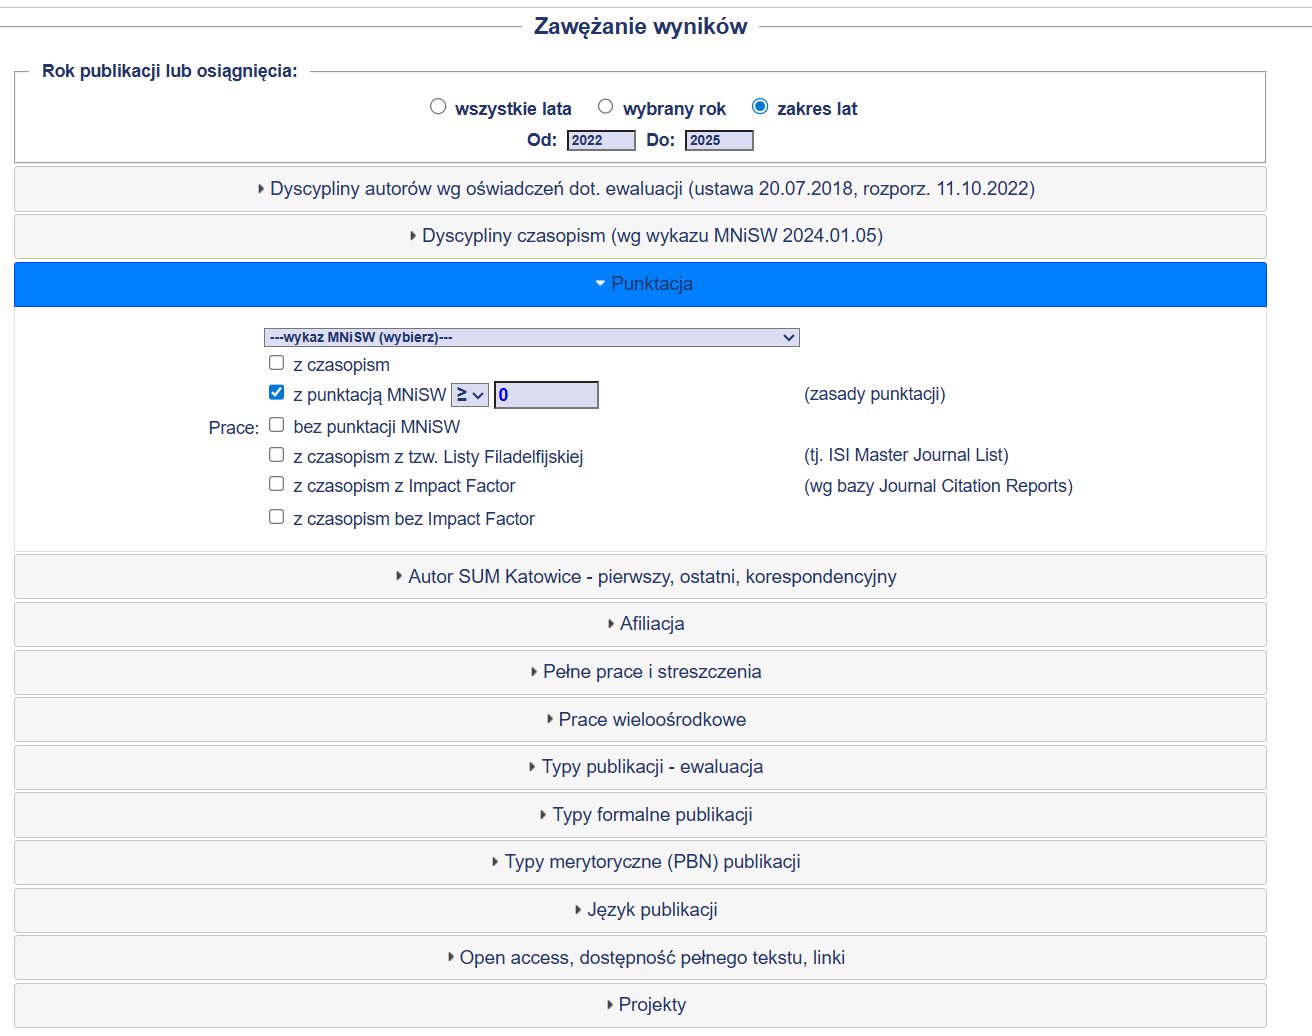Open the ≥ comparison operator dropdown
Image resolution: width=1312 pixels, height=1036 pixels.
coord(469,395)
